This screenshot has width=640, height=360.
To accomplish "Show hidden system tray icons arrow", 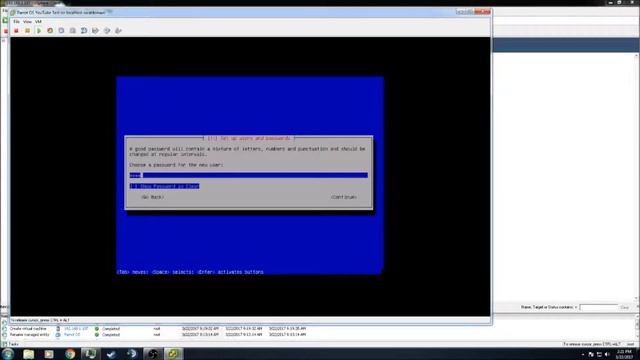I will 583,354.
